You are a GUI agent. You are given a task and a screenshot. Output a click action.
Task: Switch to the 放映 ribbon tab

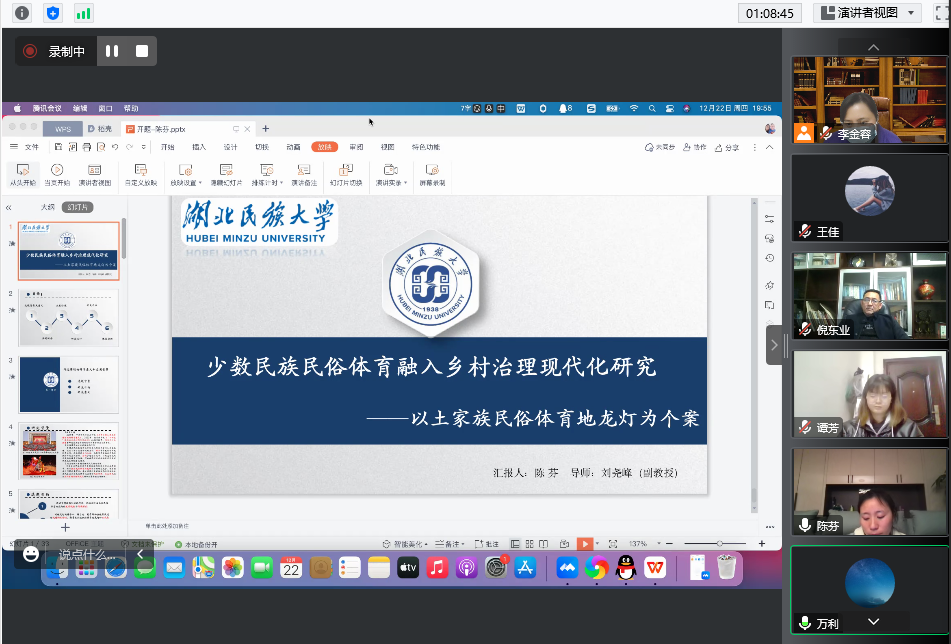click(x=323, y=147)
